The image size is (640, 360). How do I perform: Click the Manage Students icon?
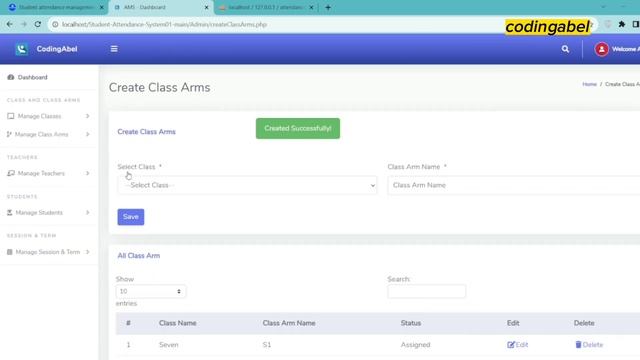9,213
